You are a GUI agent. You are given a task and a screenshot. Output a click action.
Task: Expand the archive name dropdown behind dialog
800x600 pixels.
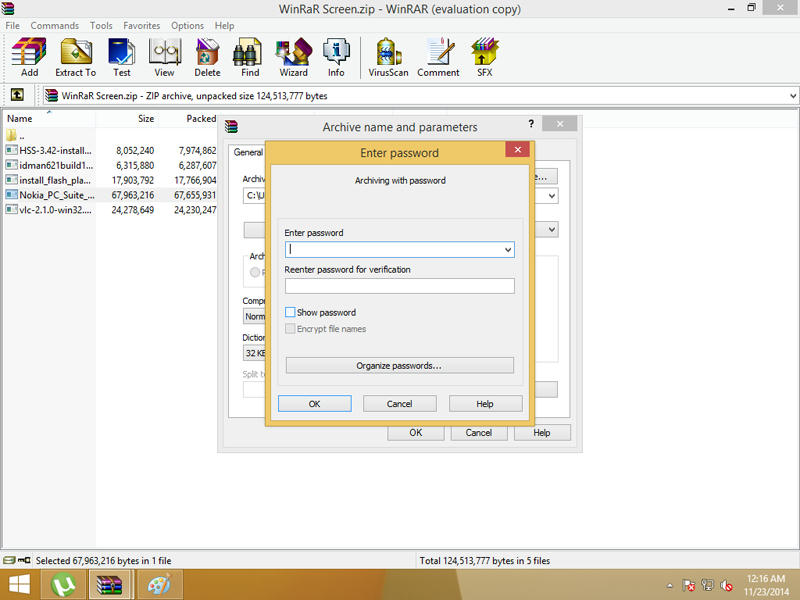point(552,196)
